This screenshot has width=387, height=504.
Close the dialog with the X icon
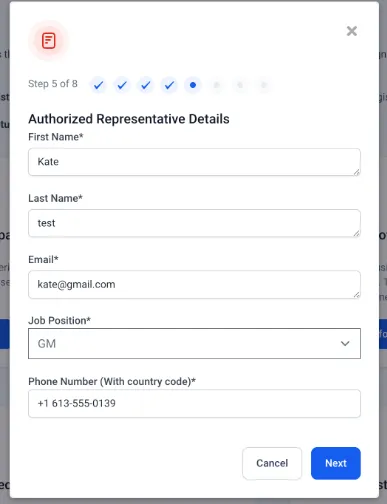352,31
